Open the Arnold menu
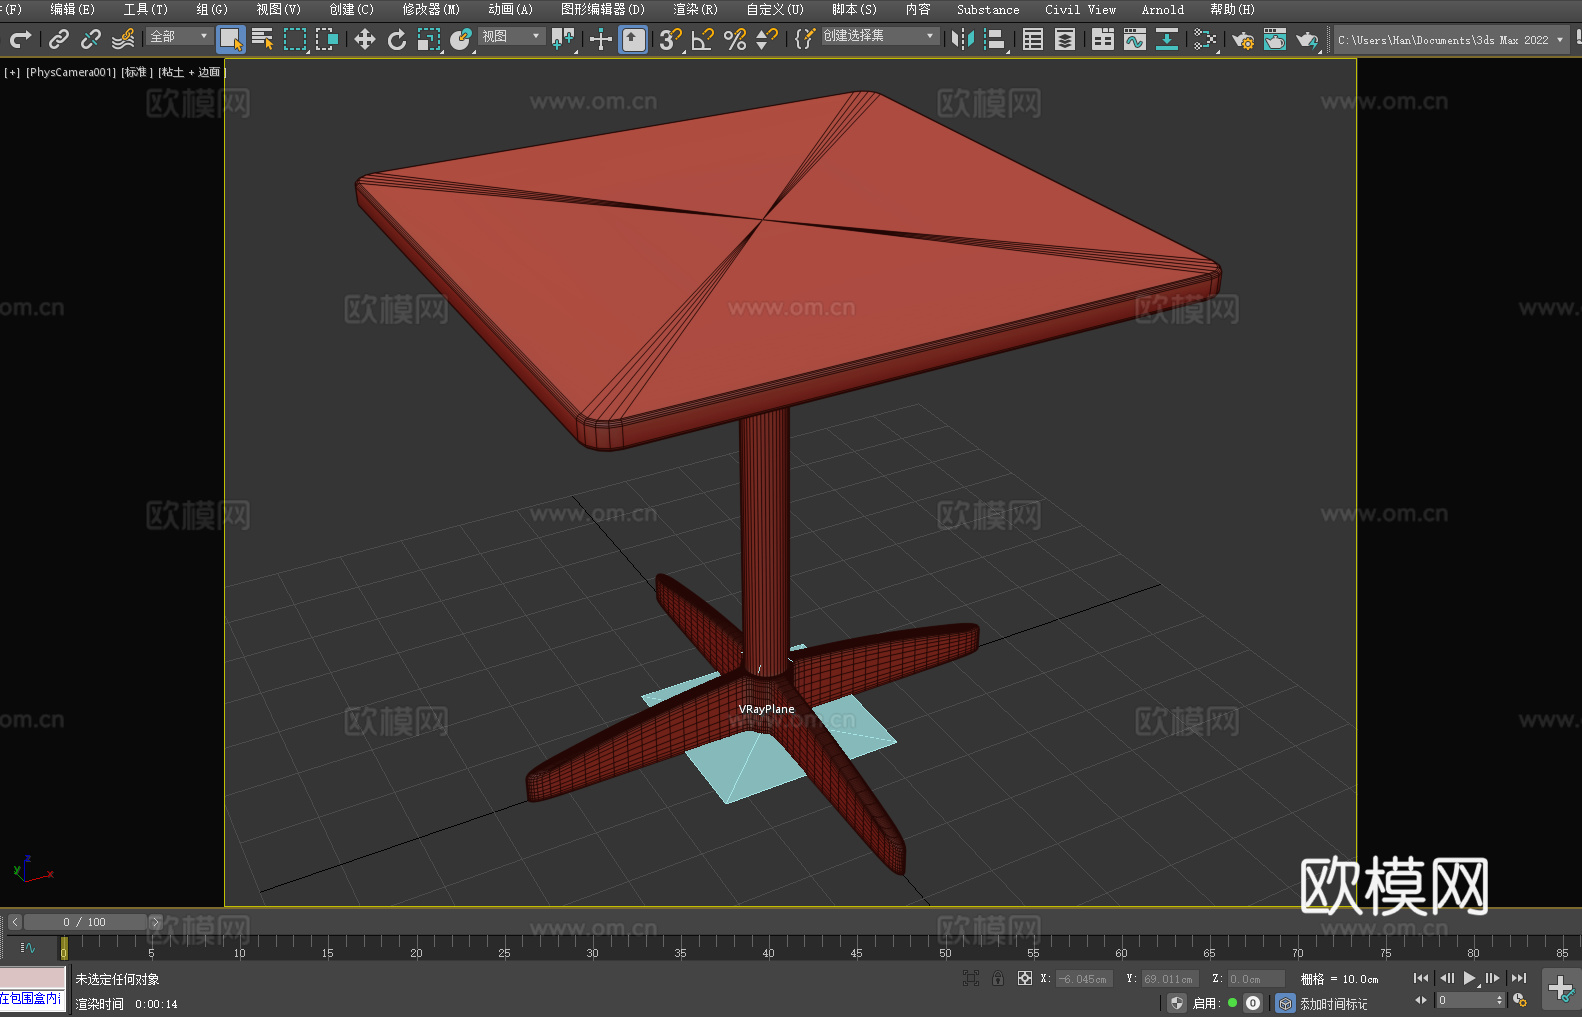Image resolution: width=1582 pixels, height=1017 pixels. [1162, 9]
